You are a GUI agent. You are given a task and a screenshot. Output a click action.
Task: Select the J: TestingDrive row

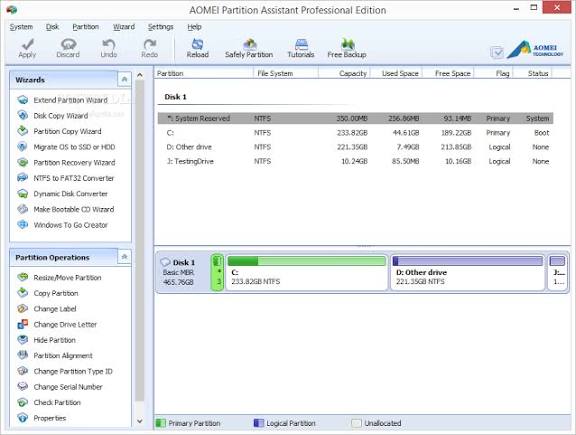355,161
